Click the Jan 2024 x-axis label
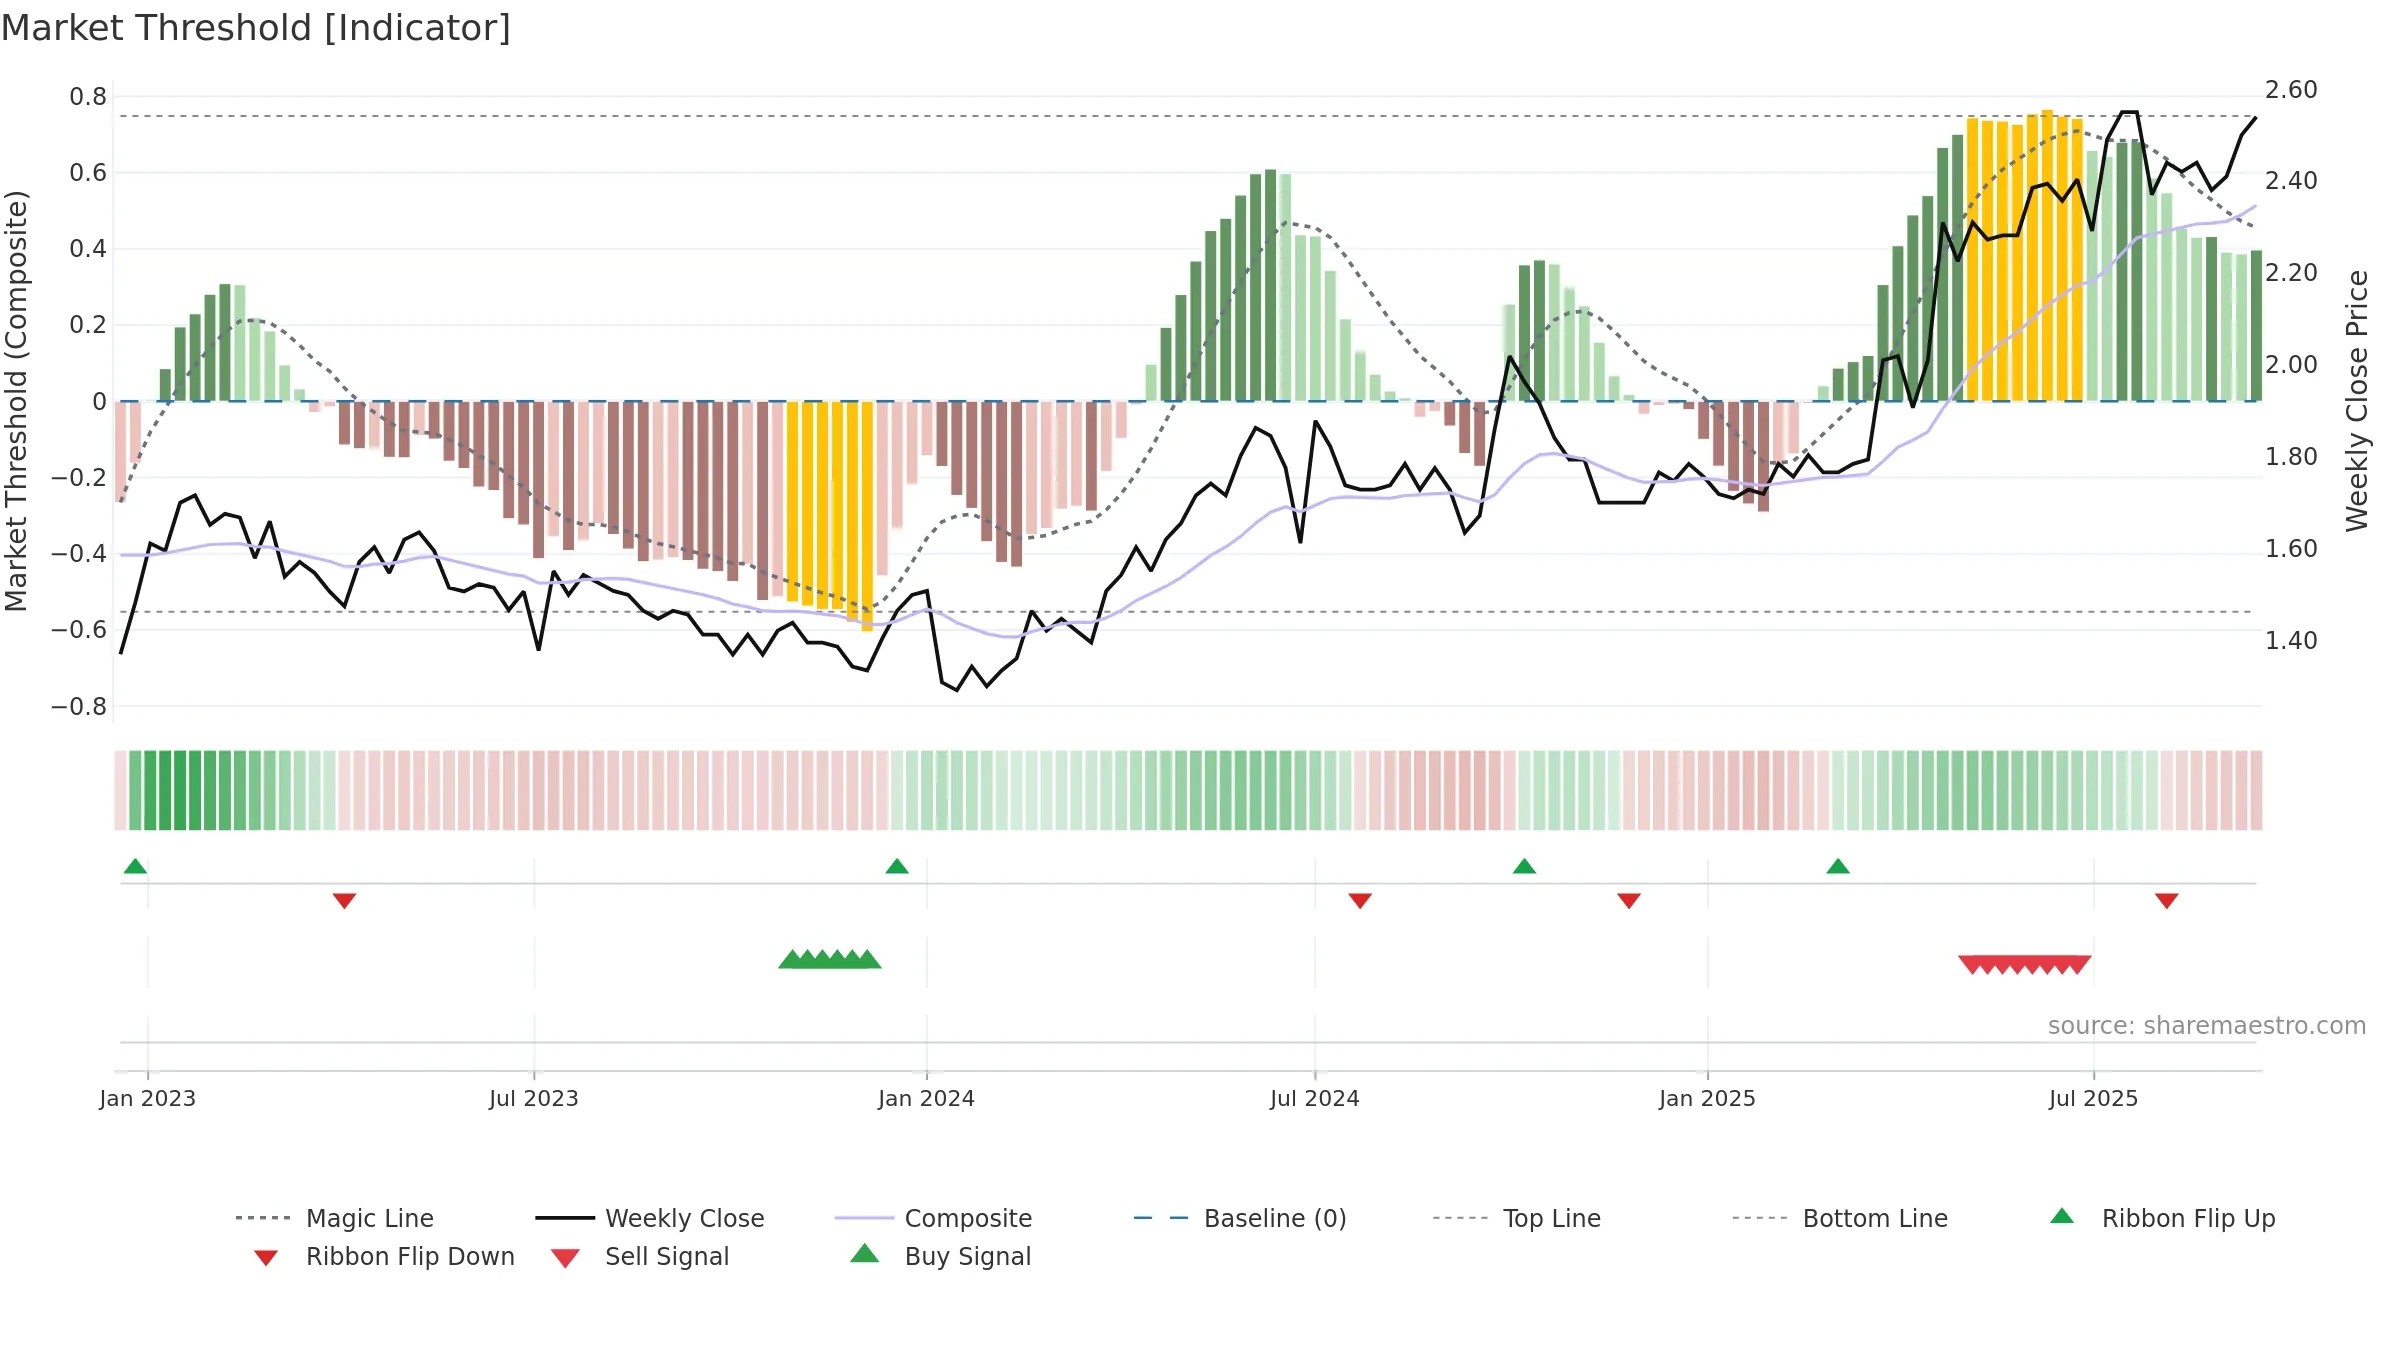The height and width of the screenshot is (1350, 2400). point(926,1098)
